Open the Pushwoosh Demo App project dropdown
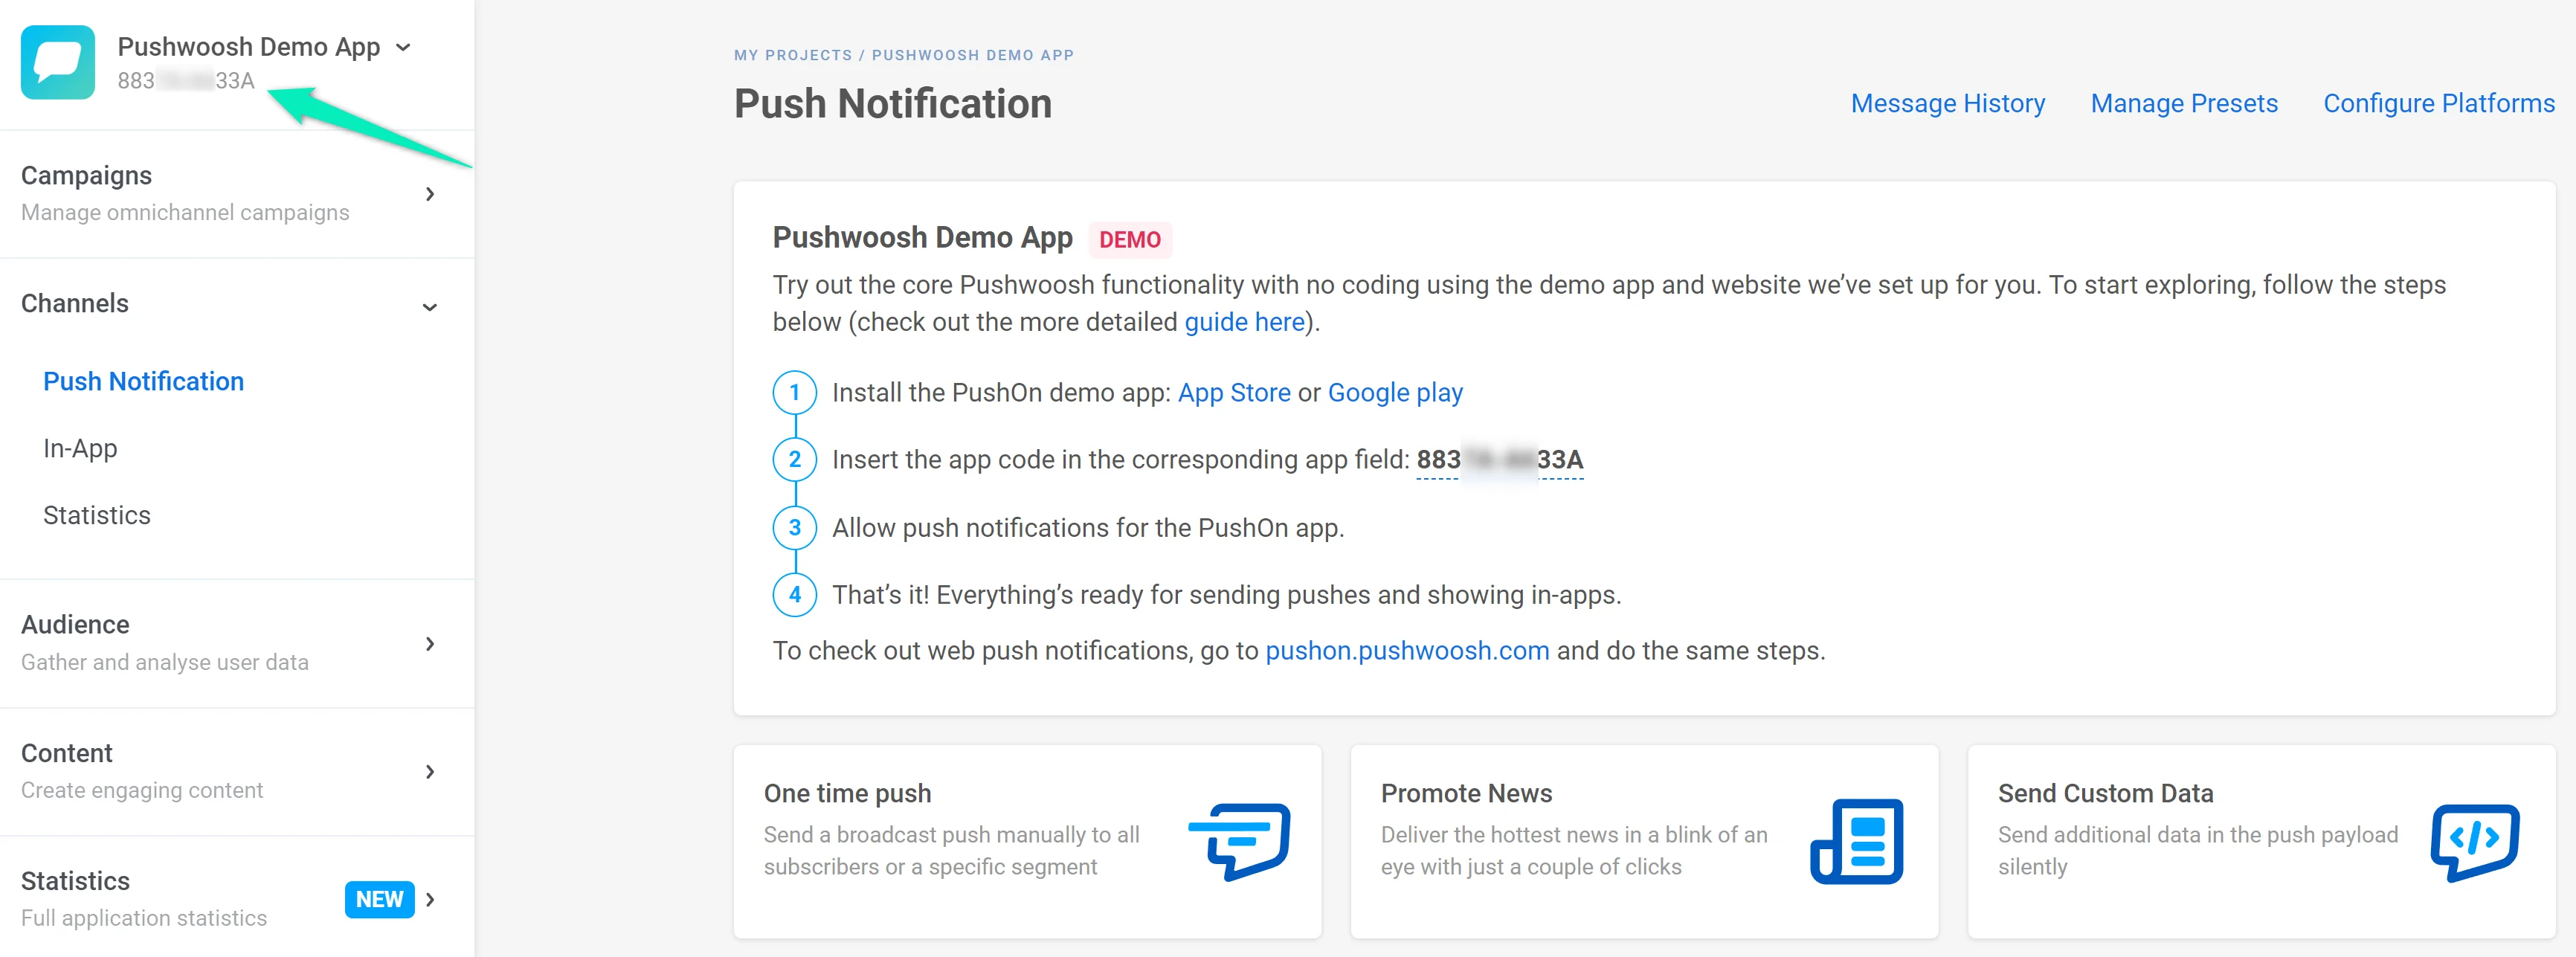The image size is (2576, 957). coord(403,47)
